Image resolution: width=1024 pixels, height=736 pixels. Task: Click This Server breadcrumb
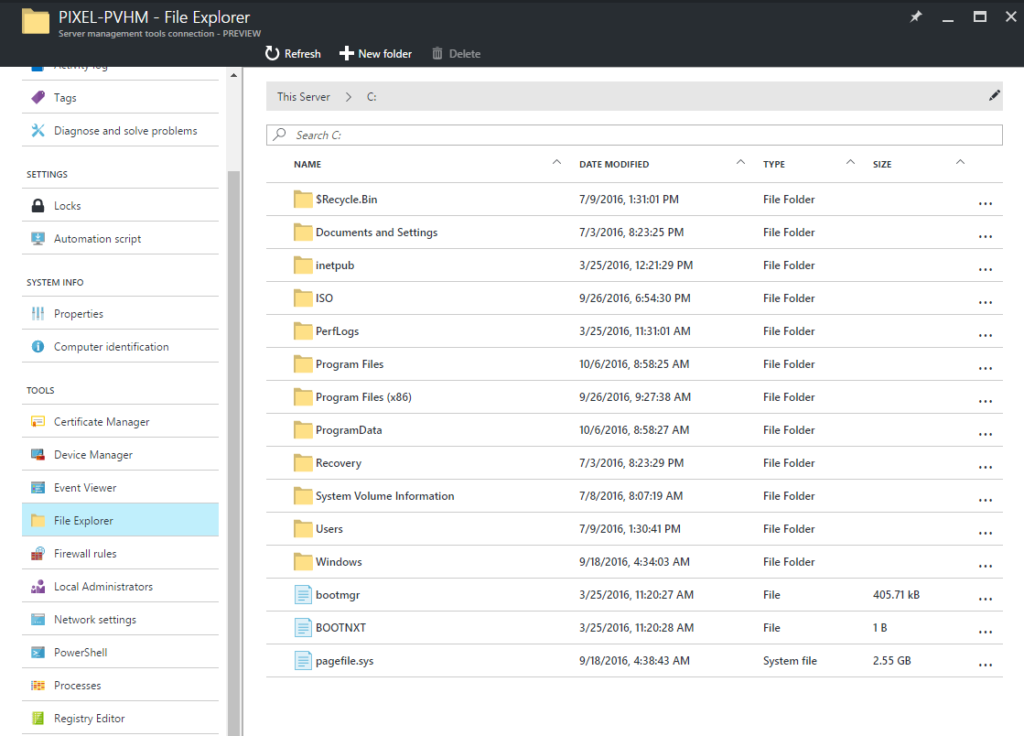[304, 97]
